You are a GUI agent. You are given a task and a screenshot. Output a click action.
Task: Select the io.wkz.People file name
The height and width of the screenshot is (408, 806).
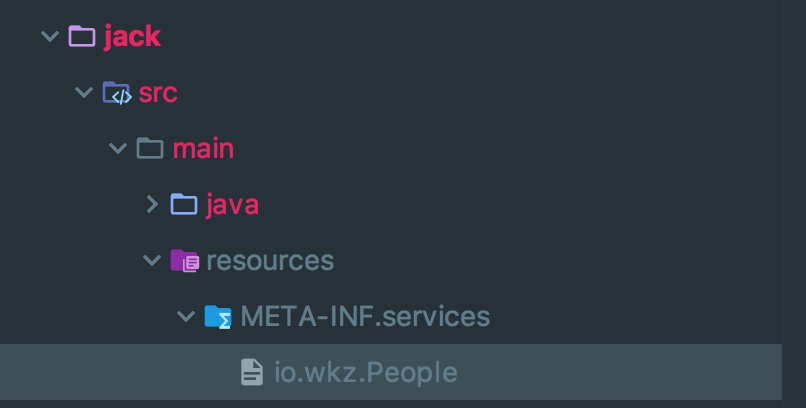(x=365, y=373)
